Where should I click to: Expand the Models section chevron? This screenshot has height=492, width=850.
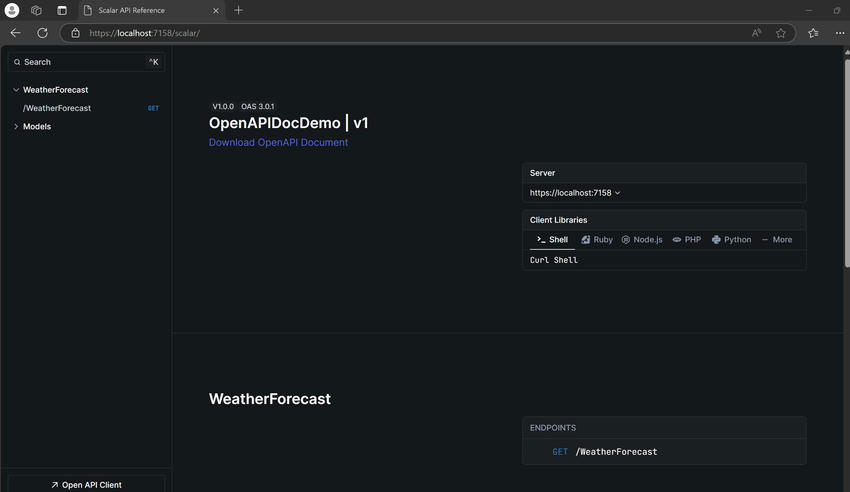(x=16, y=126)
